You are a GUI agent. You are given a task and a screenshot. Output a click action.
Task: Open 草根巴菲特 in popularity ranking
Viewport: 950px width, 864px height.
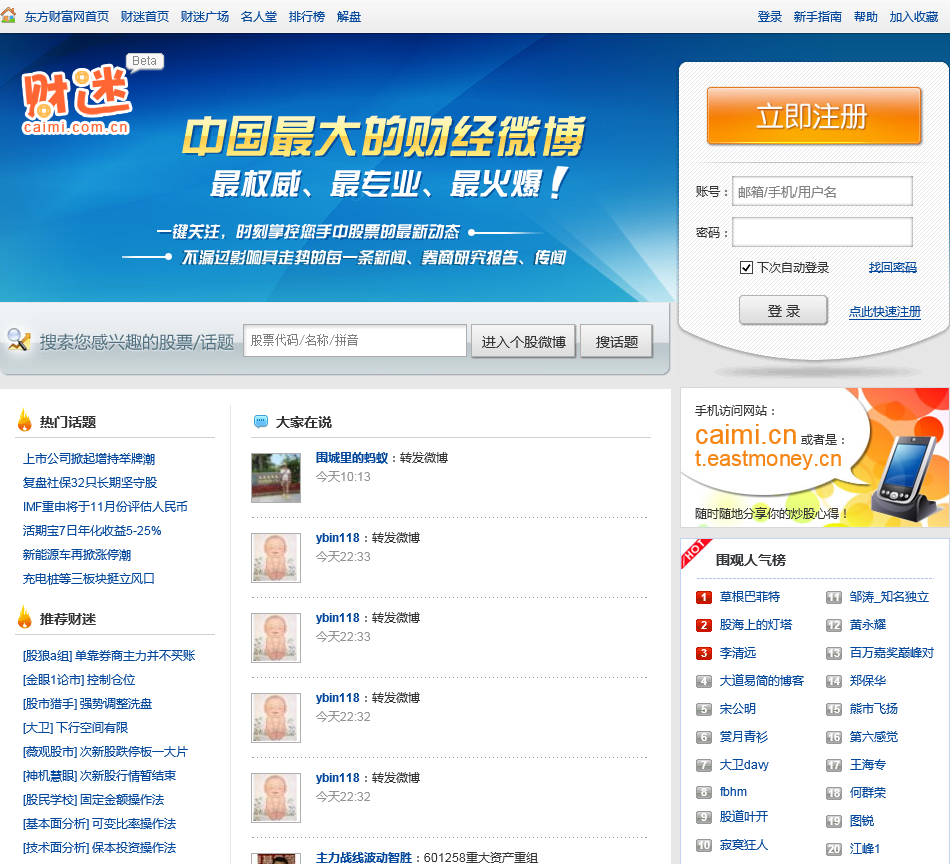pyautogui.click(x=749, y=597)
